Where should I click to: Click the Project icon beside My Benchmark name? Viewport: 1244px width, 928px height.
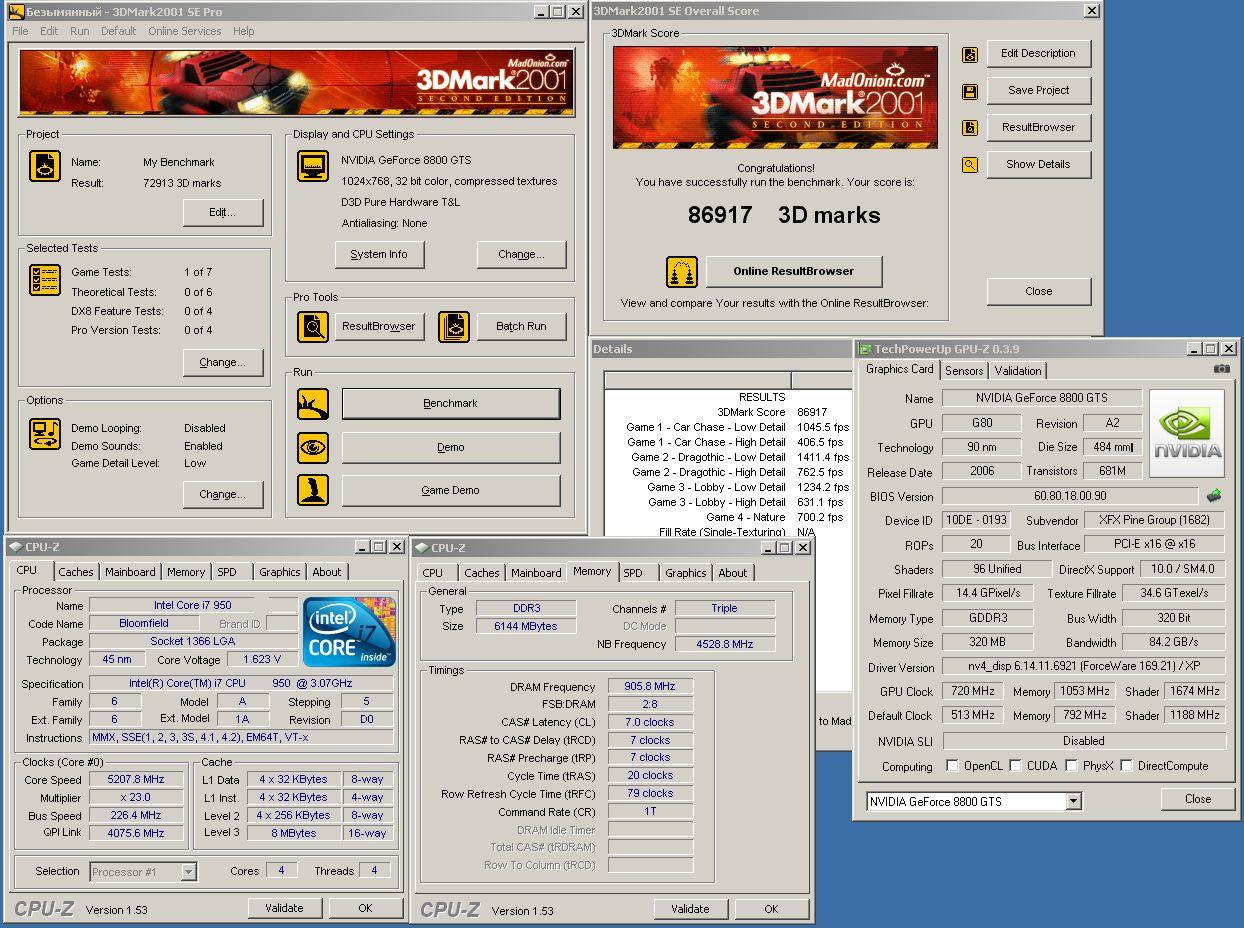tap(45, 166)
